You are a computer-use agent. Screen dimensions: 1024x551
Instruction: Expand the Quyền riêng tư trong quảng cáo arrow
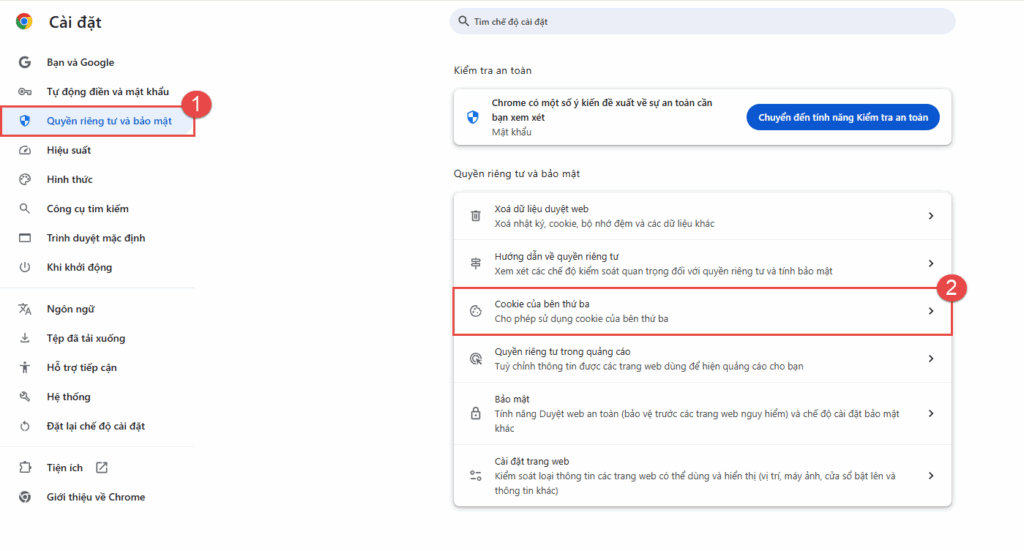point(930,359)
